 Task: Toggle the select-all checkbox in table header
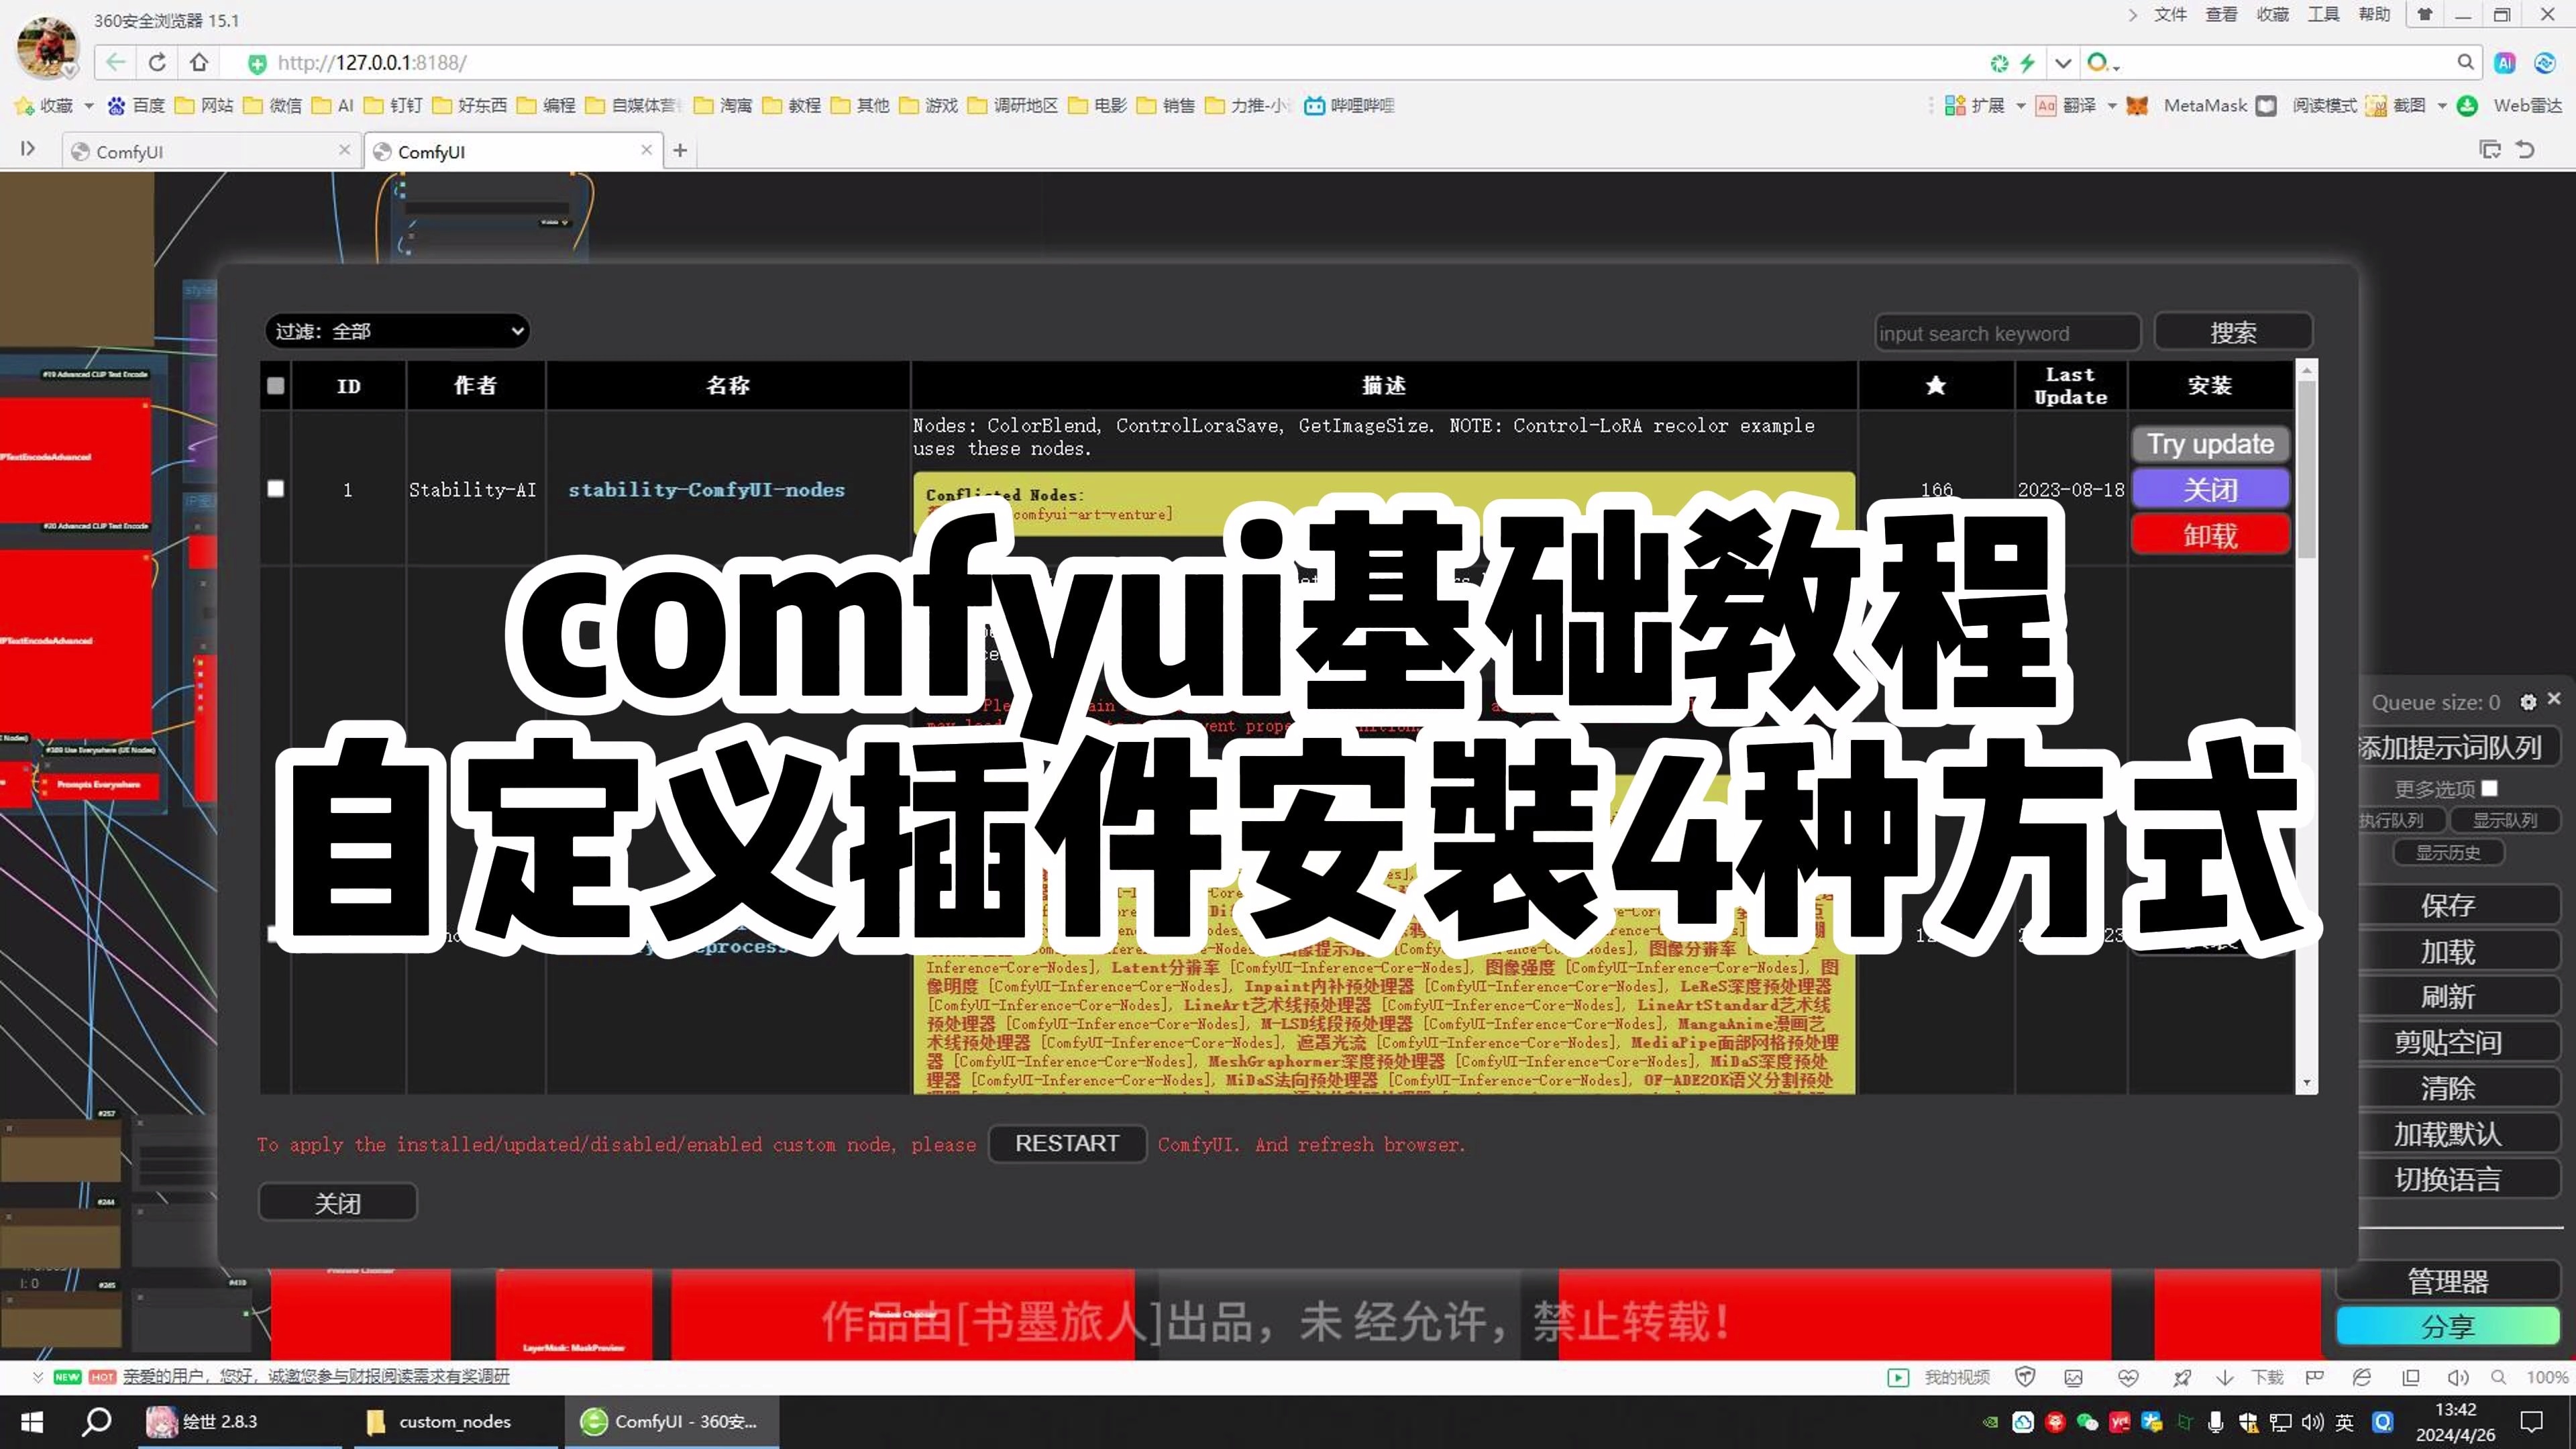click(276, 386)
